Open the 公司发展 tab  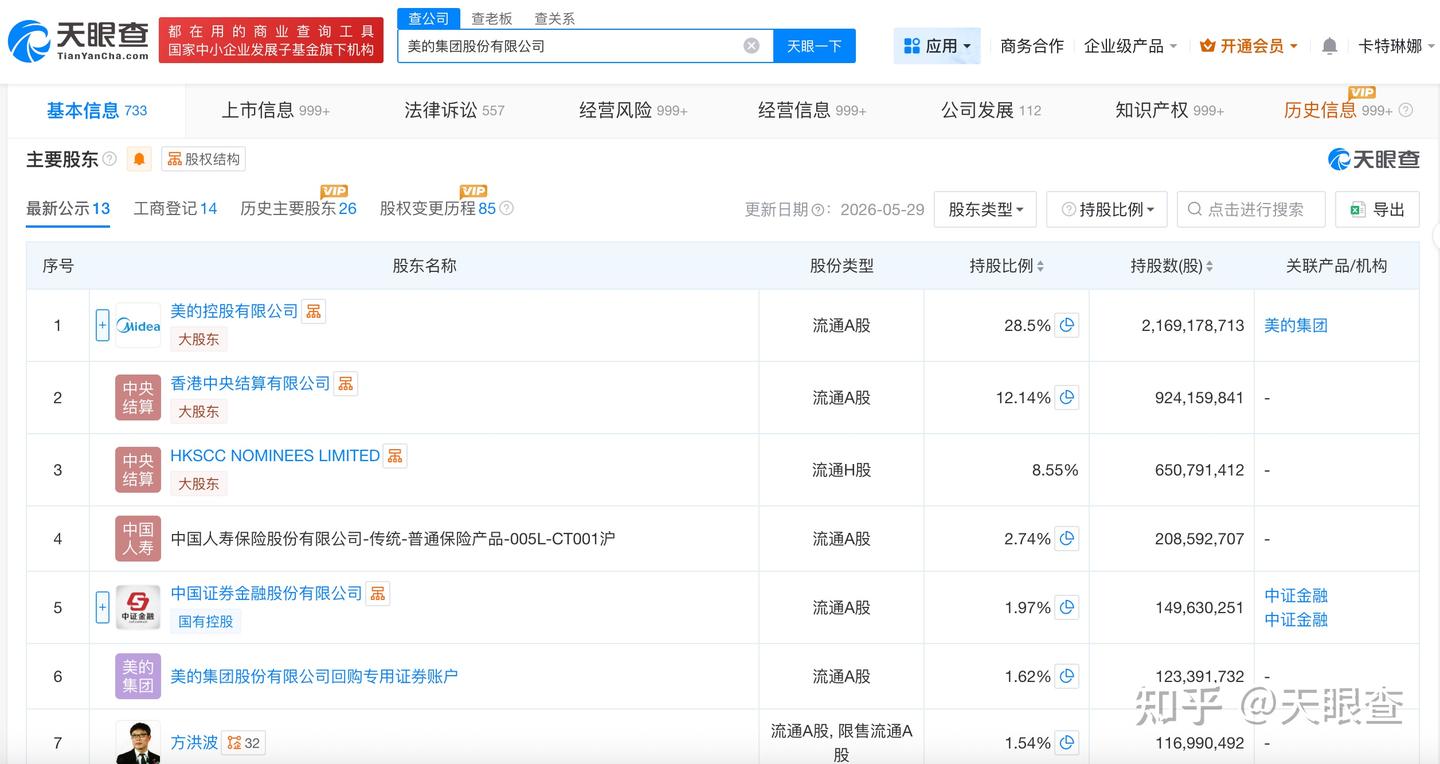click(991, 110)
